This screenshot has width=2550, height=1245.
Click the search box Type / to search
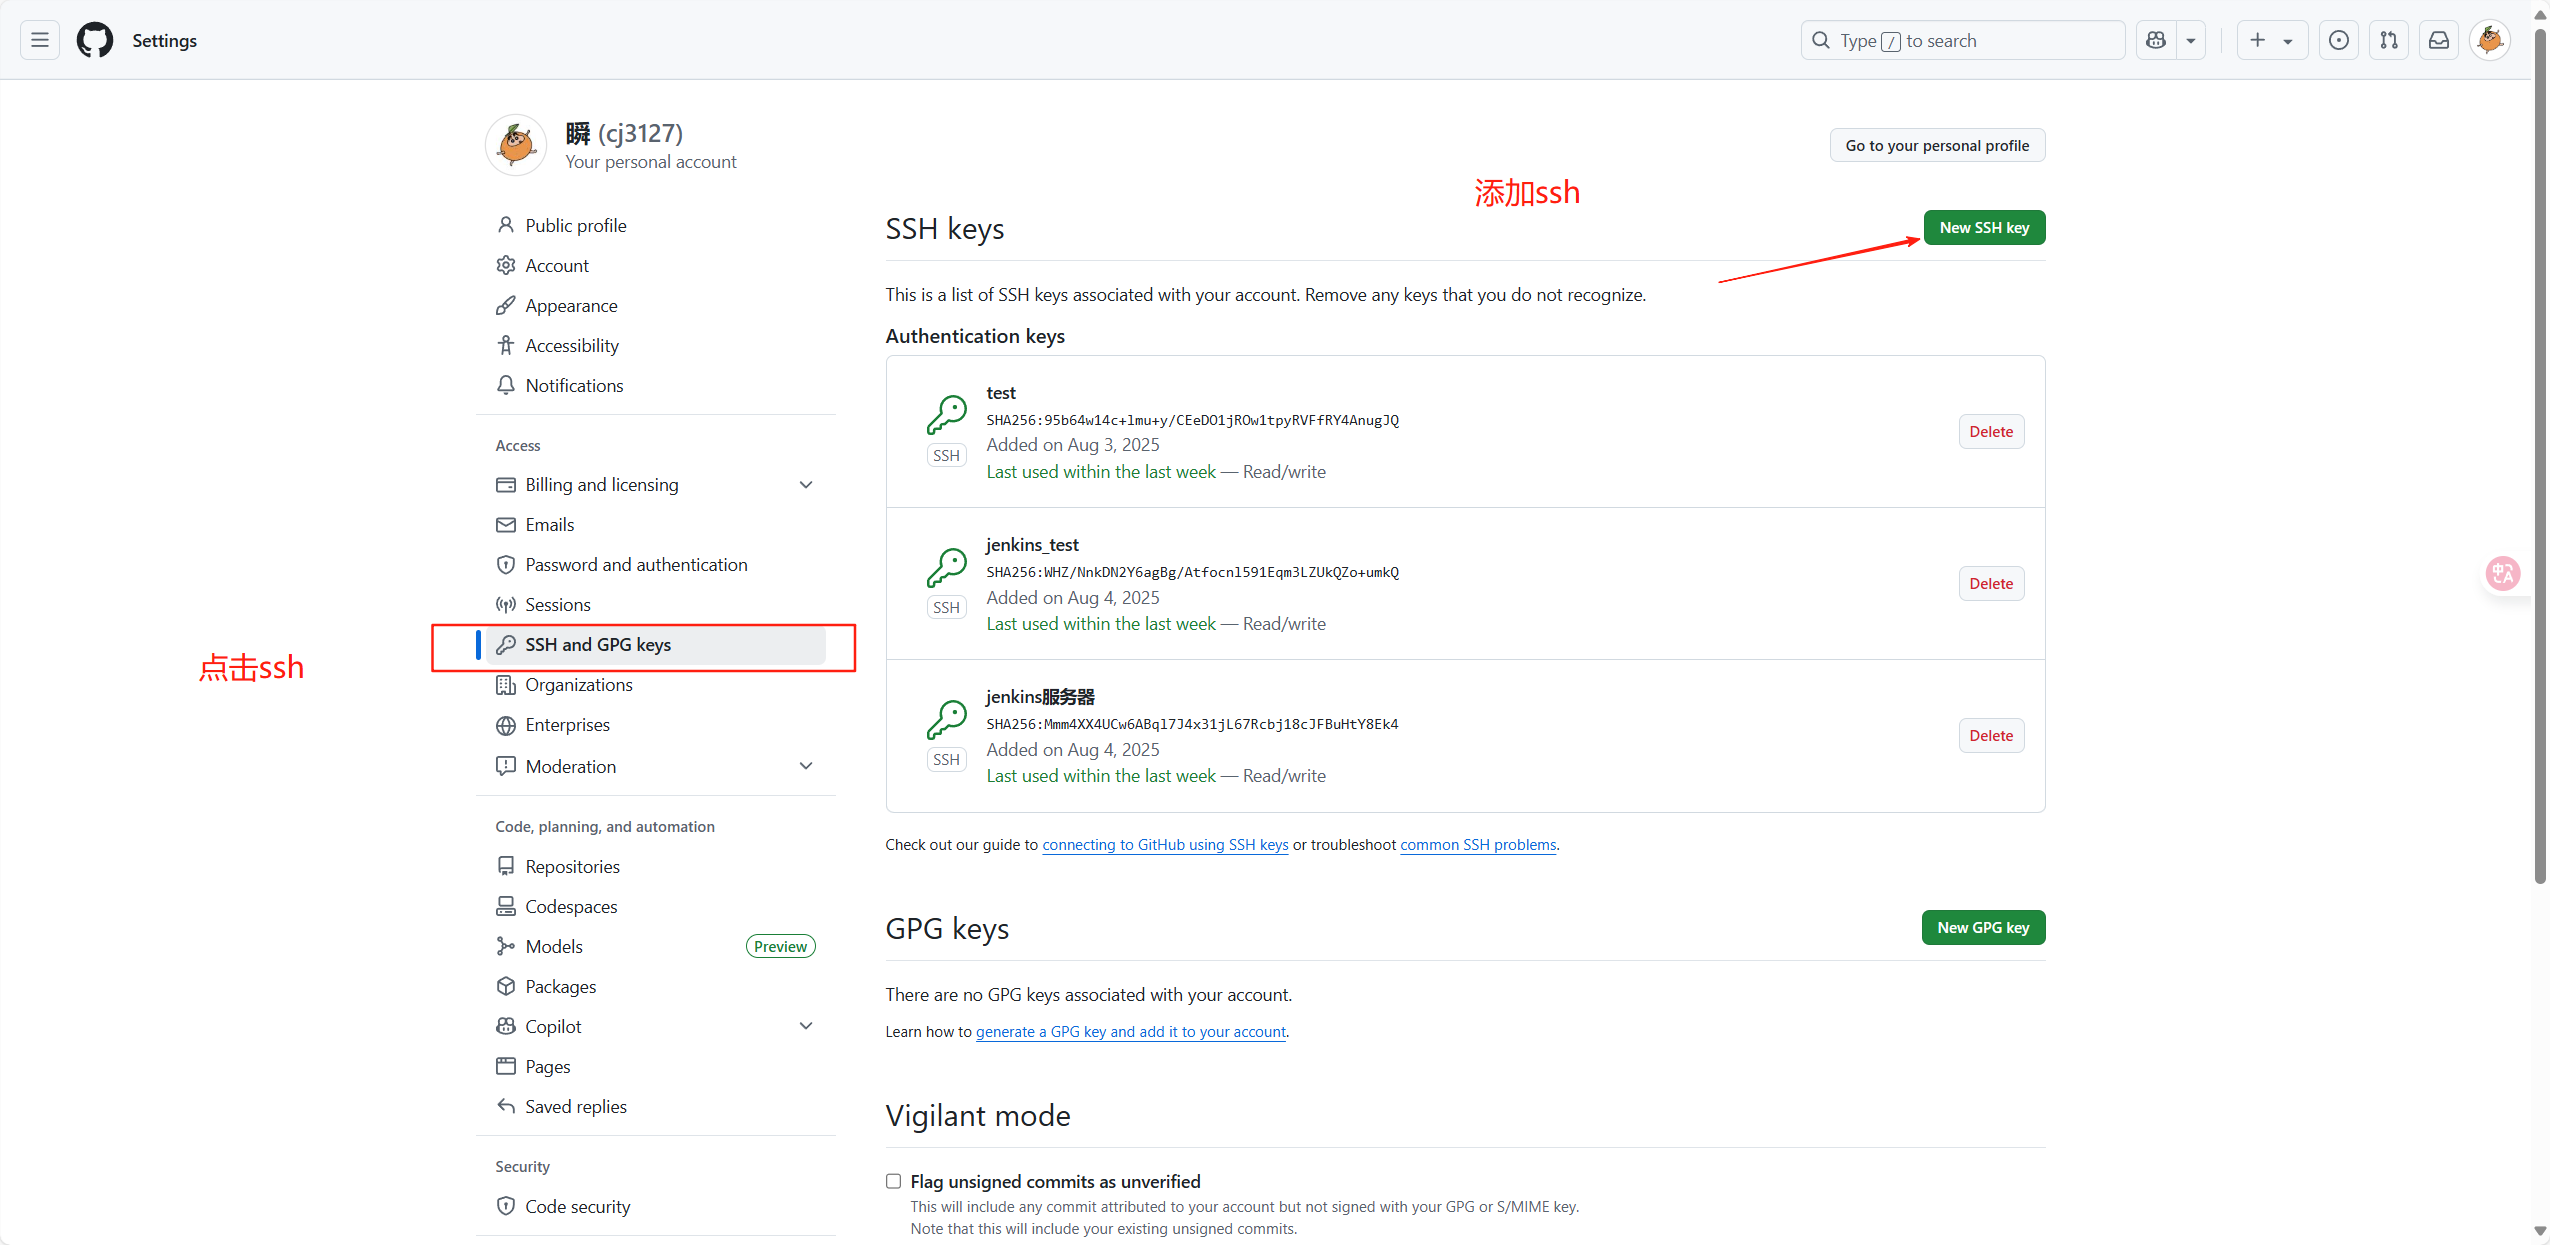click(1962, 40)
